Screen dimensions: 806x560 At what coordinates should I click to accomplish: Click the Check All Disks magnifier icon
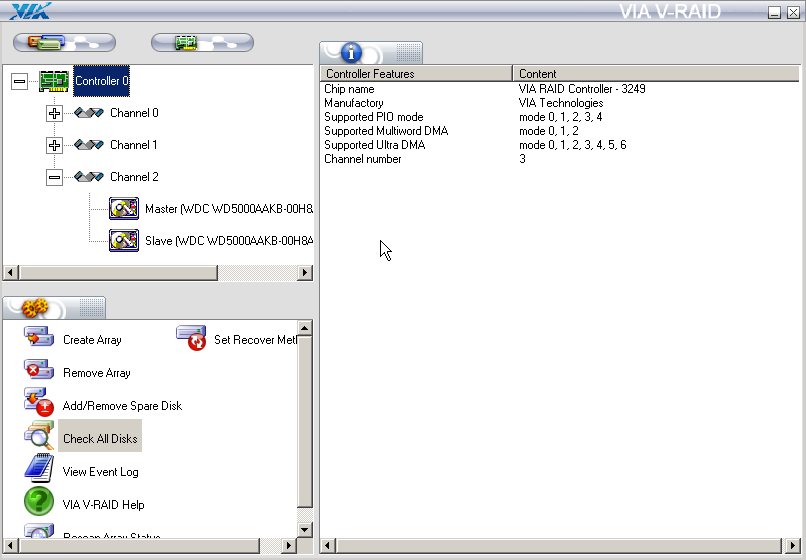tap(39, 435)
